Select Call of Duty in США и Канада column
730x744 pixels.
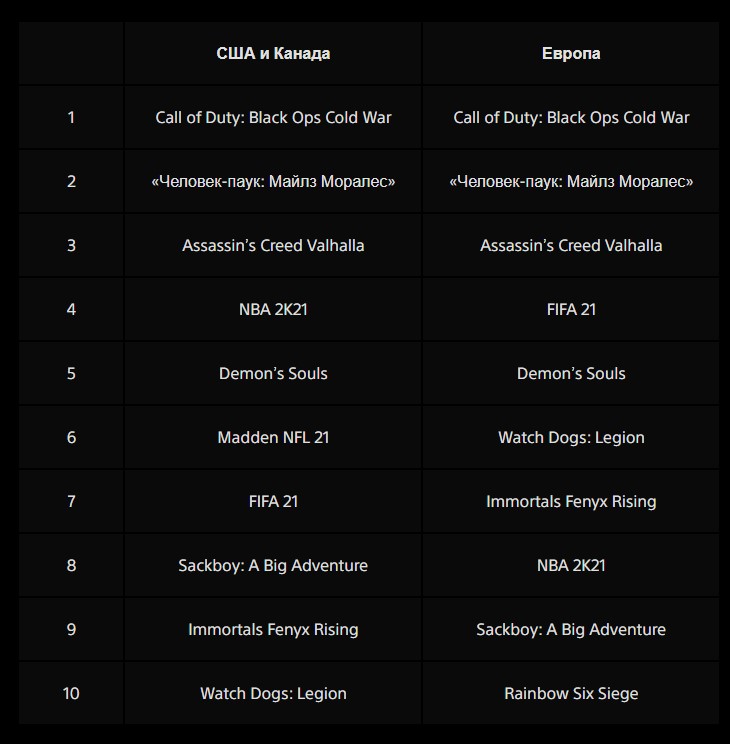click(x=273, y=117)
